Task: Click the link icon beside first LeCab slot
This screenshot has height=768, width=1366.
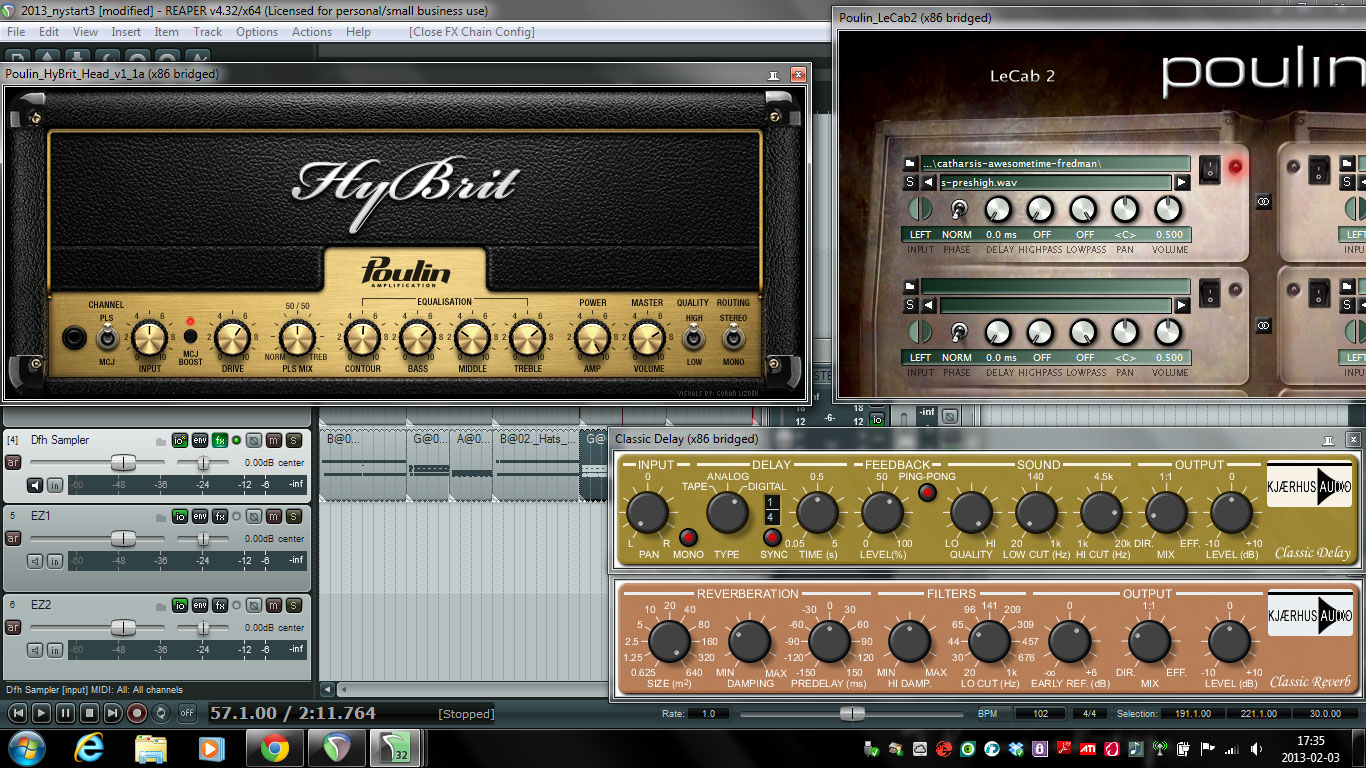Action: click(x=1263, y=201)
